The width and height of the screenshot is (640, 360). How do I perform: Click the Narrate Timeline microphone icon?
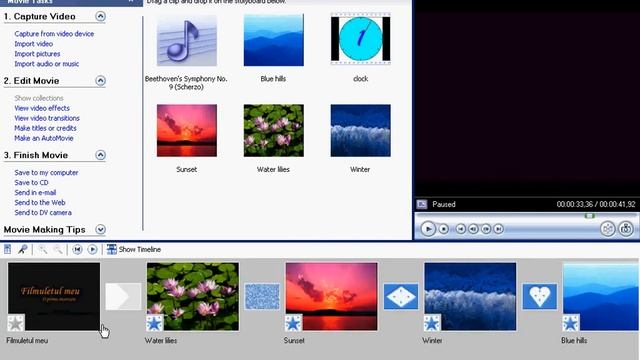coord(22,249)
